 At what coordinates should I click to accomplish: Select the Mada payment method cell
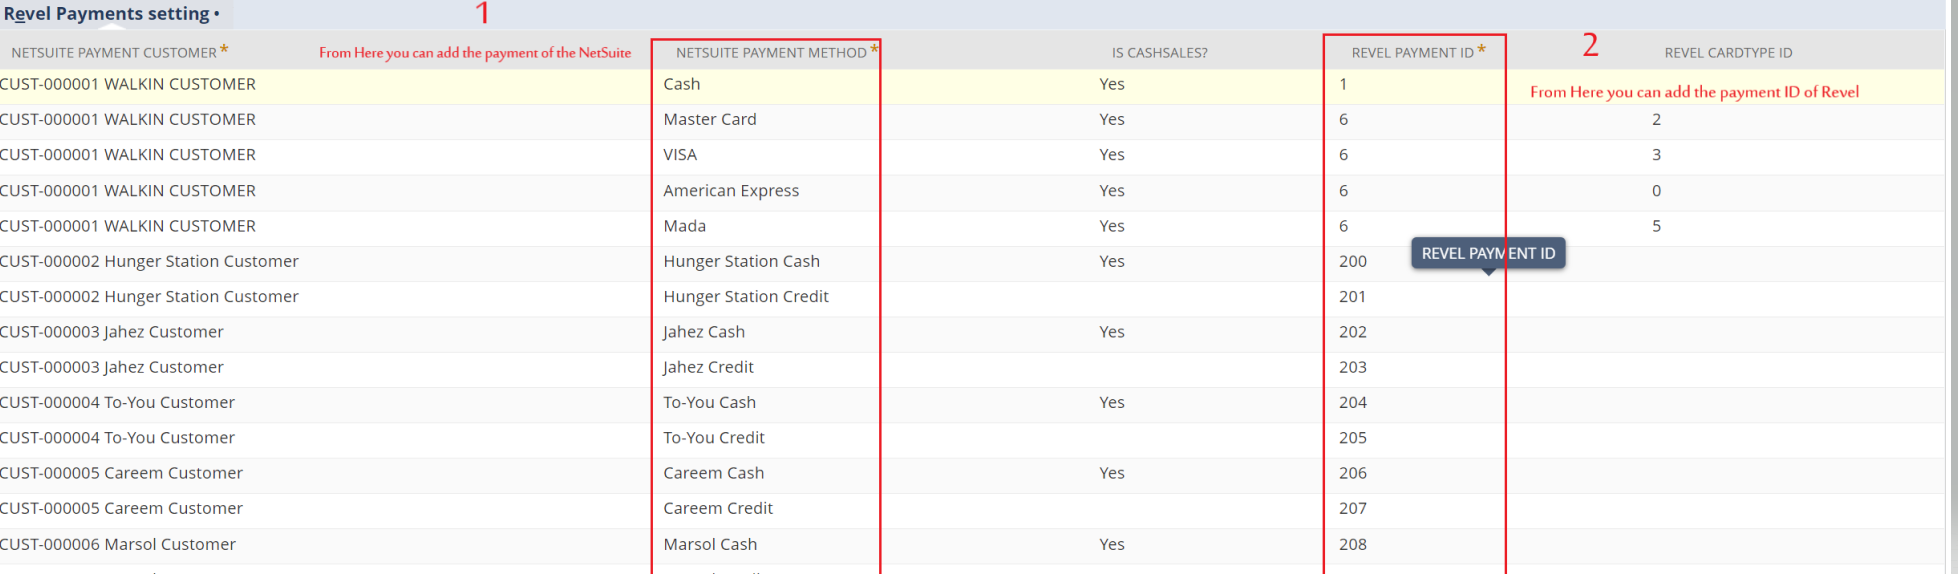coord(685,226)
